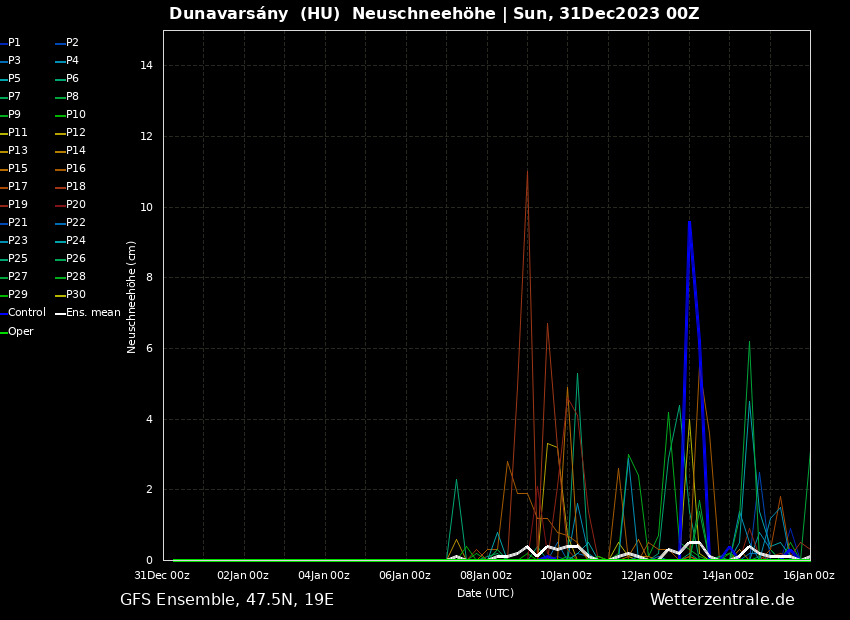Click the Date (UTC) x-axis label

point(485,594)
